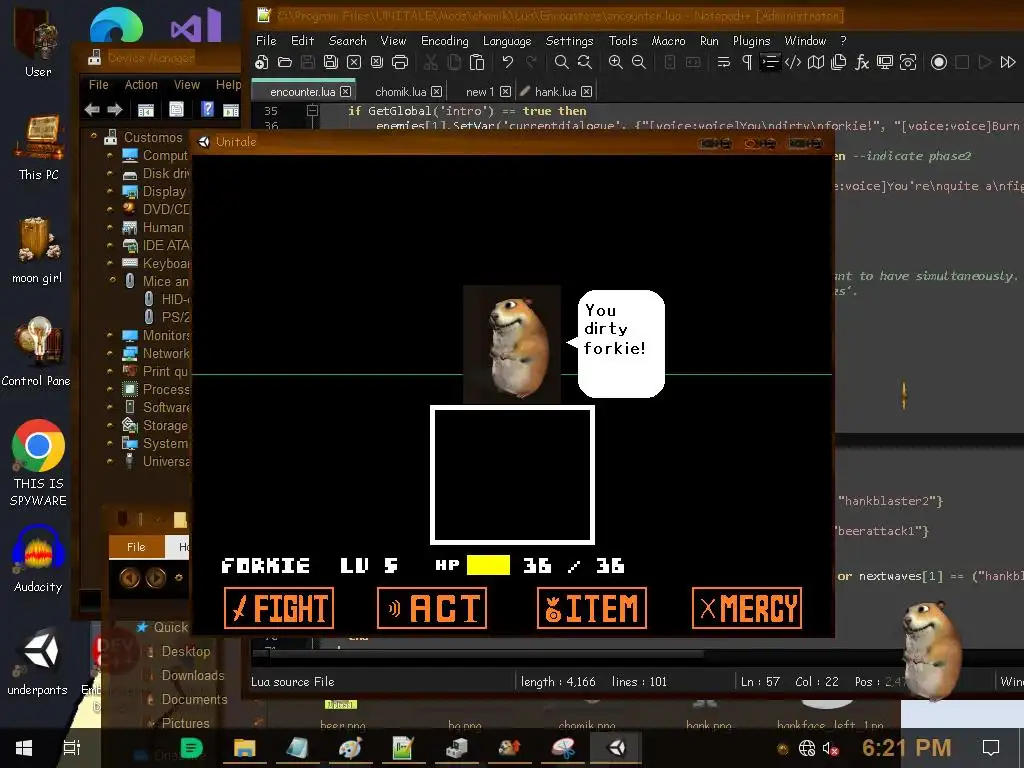Click the Paste clipboard icon in Notepad++ toolbar
1024x768 pixels.
477,62
